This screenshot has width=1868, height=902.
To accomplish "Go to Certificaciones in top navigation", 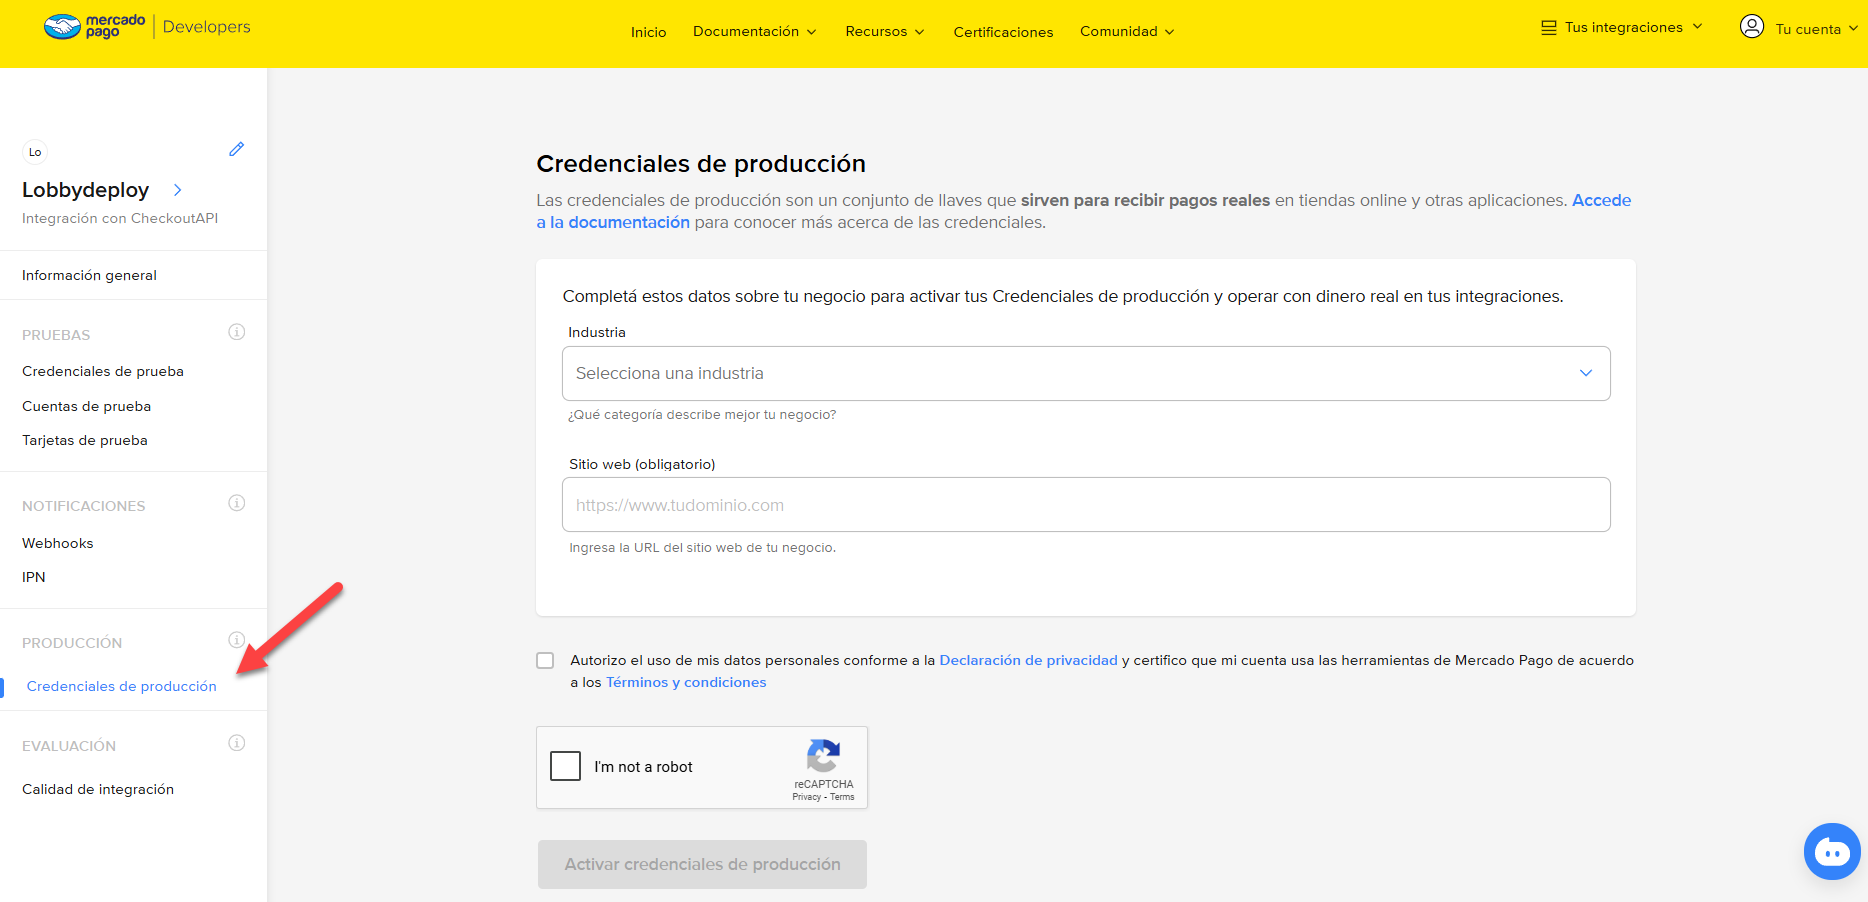I will [x=1003, y=32].
